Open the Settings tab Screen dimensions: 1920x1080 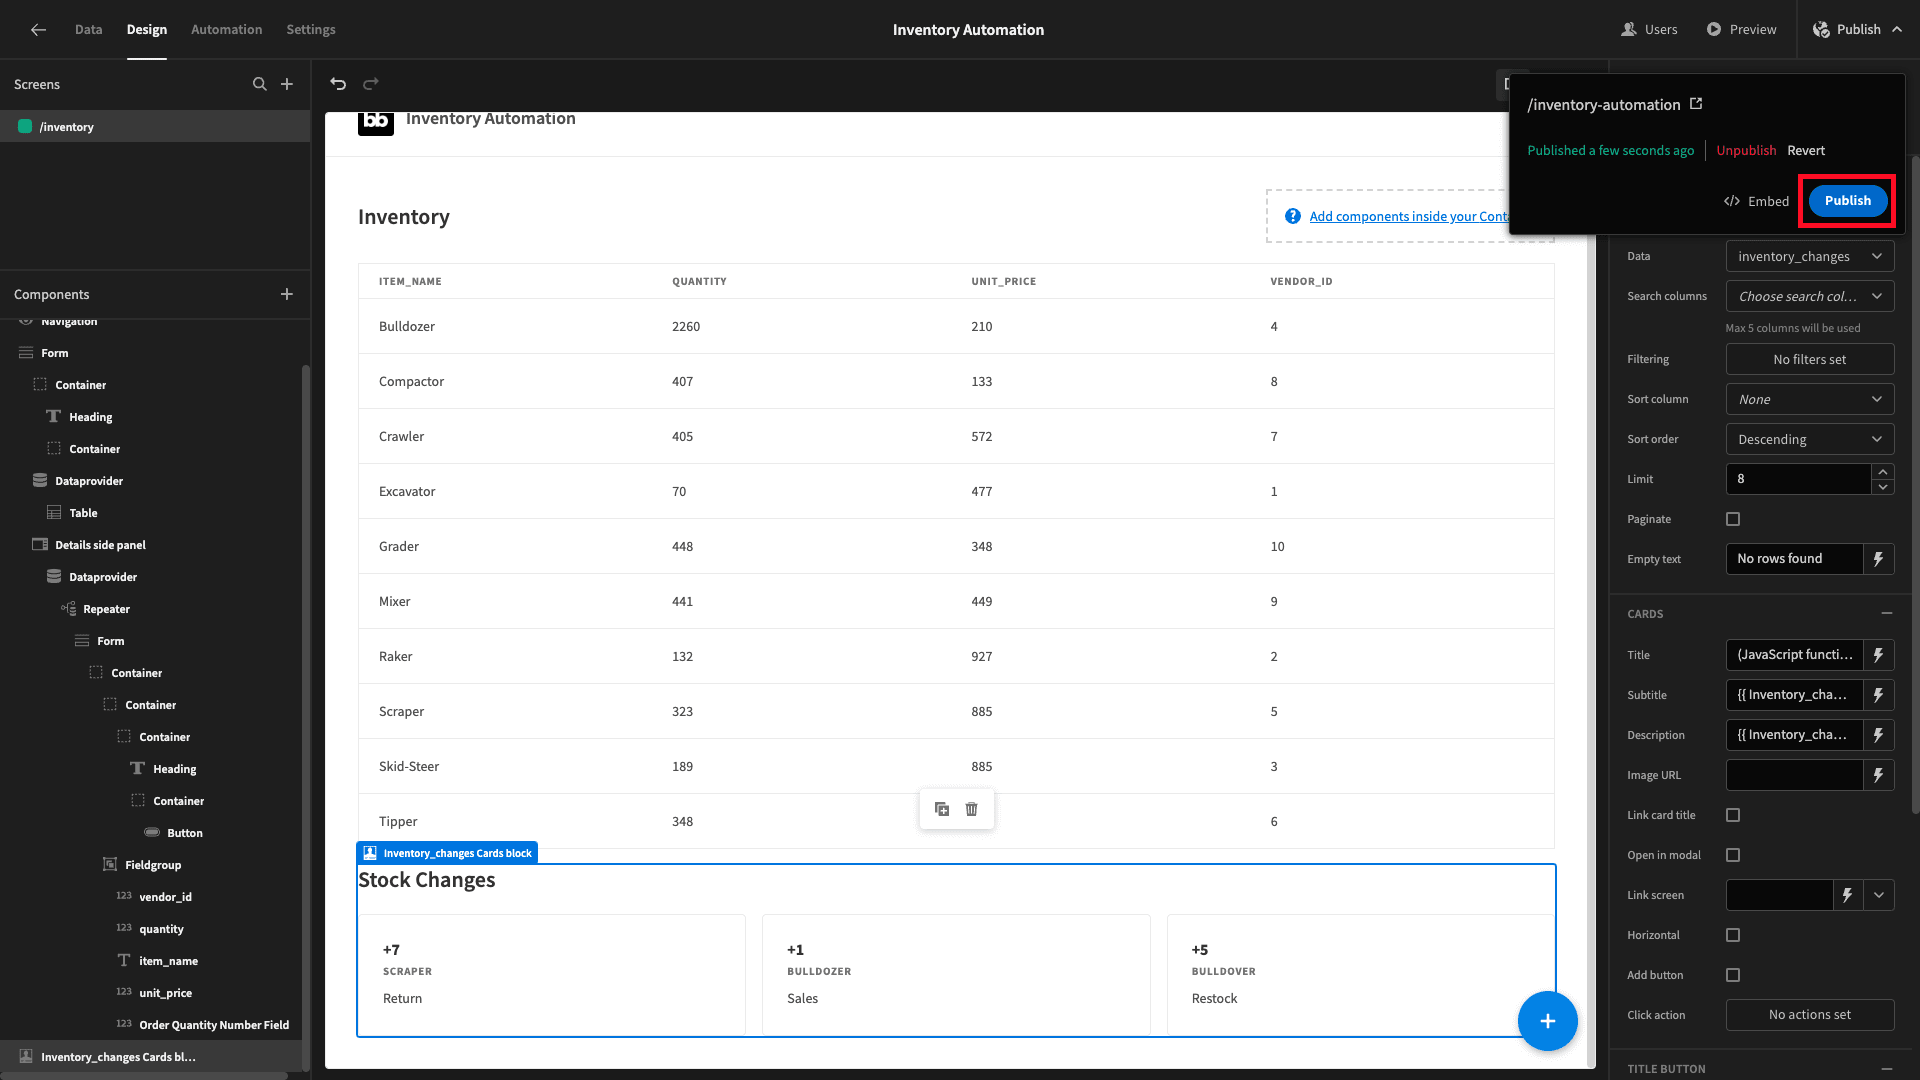tap(311, 30)
